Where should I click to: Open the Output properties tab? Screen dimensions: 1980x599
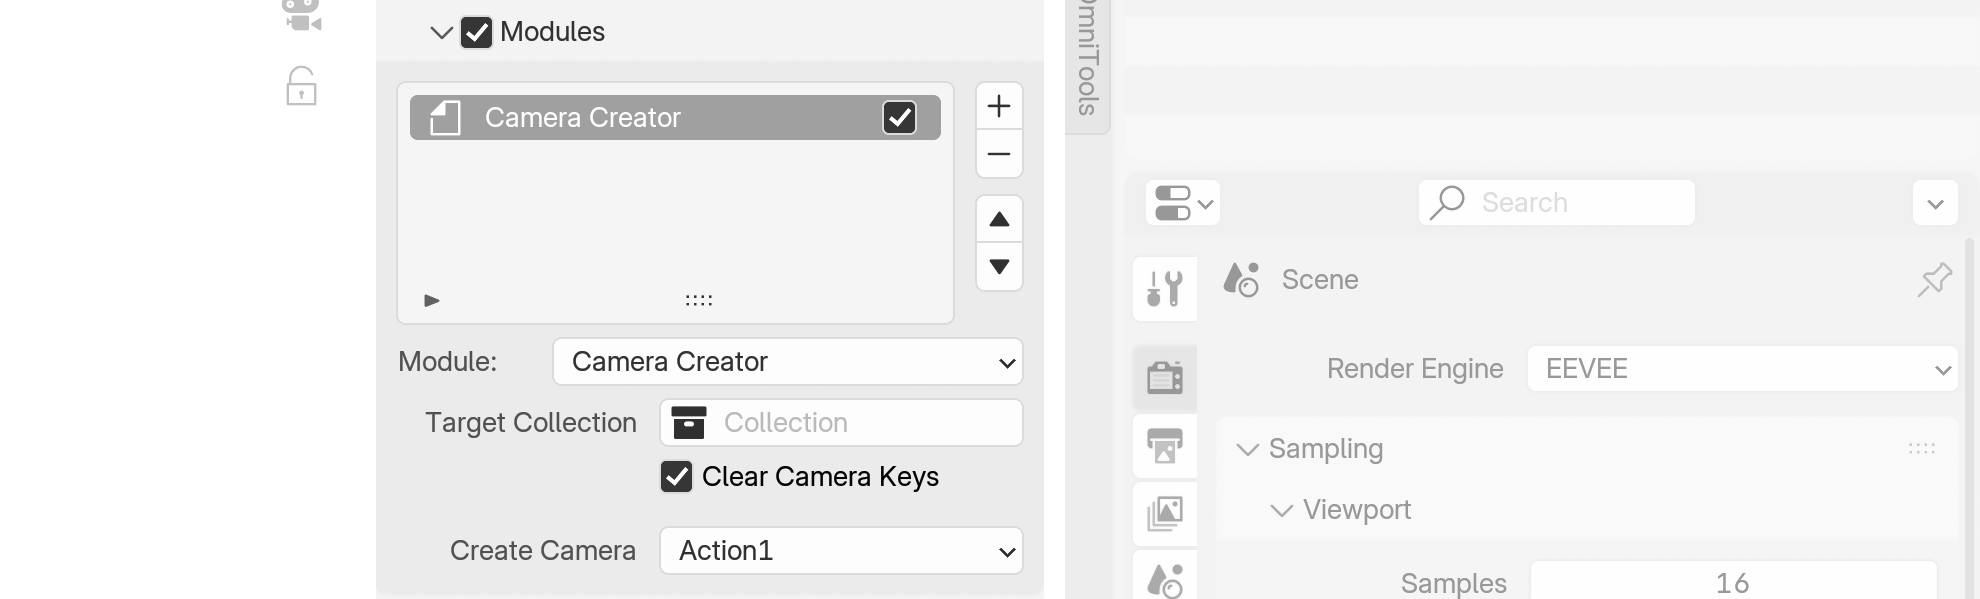click(x=1164, y=445)
